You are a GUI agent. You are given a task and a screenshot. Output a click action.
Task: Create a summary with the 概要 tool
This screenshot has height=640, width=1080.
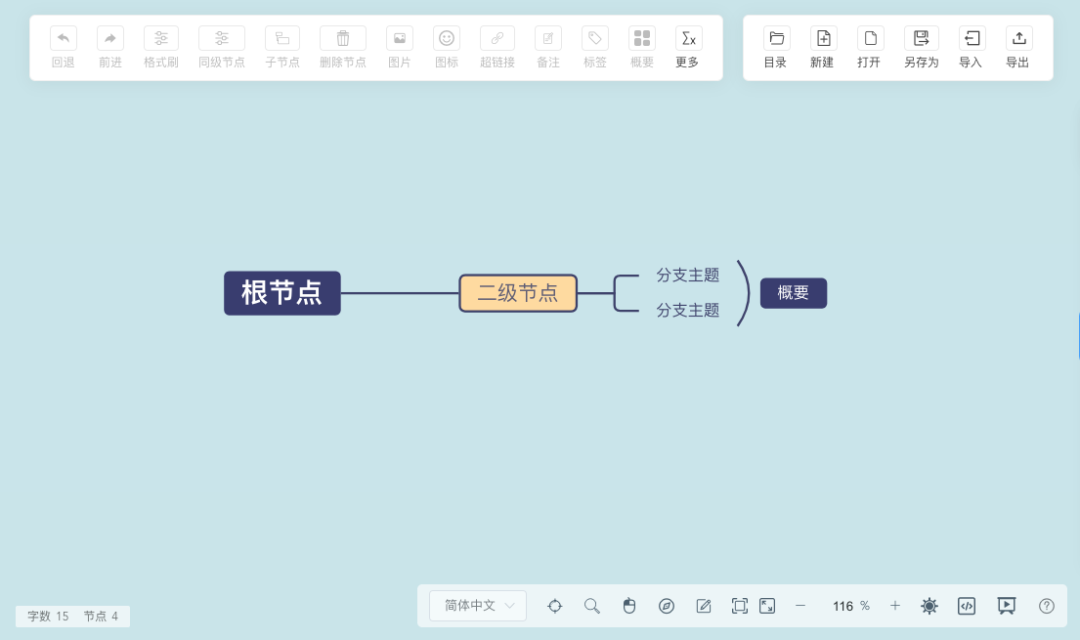coord(641,45)
